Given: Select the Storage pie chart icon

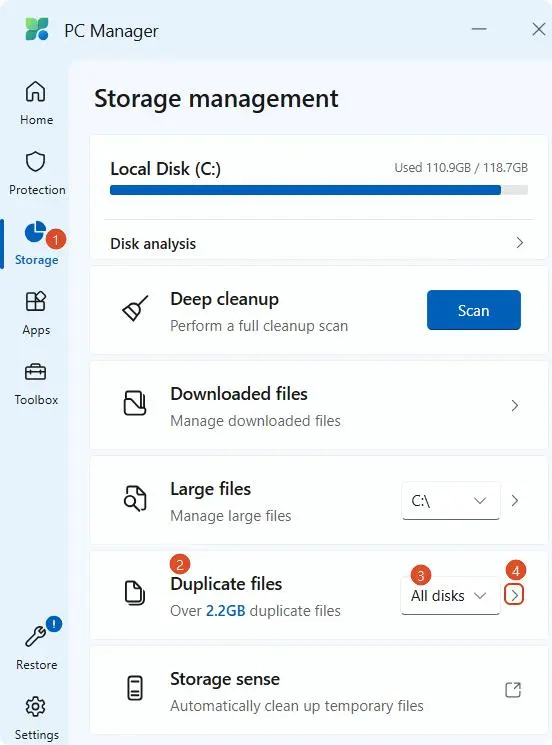Looking at the screenshot, I should click(x=35, y=232).
